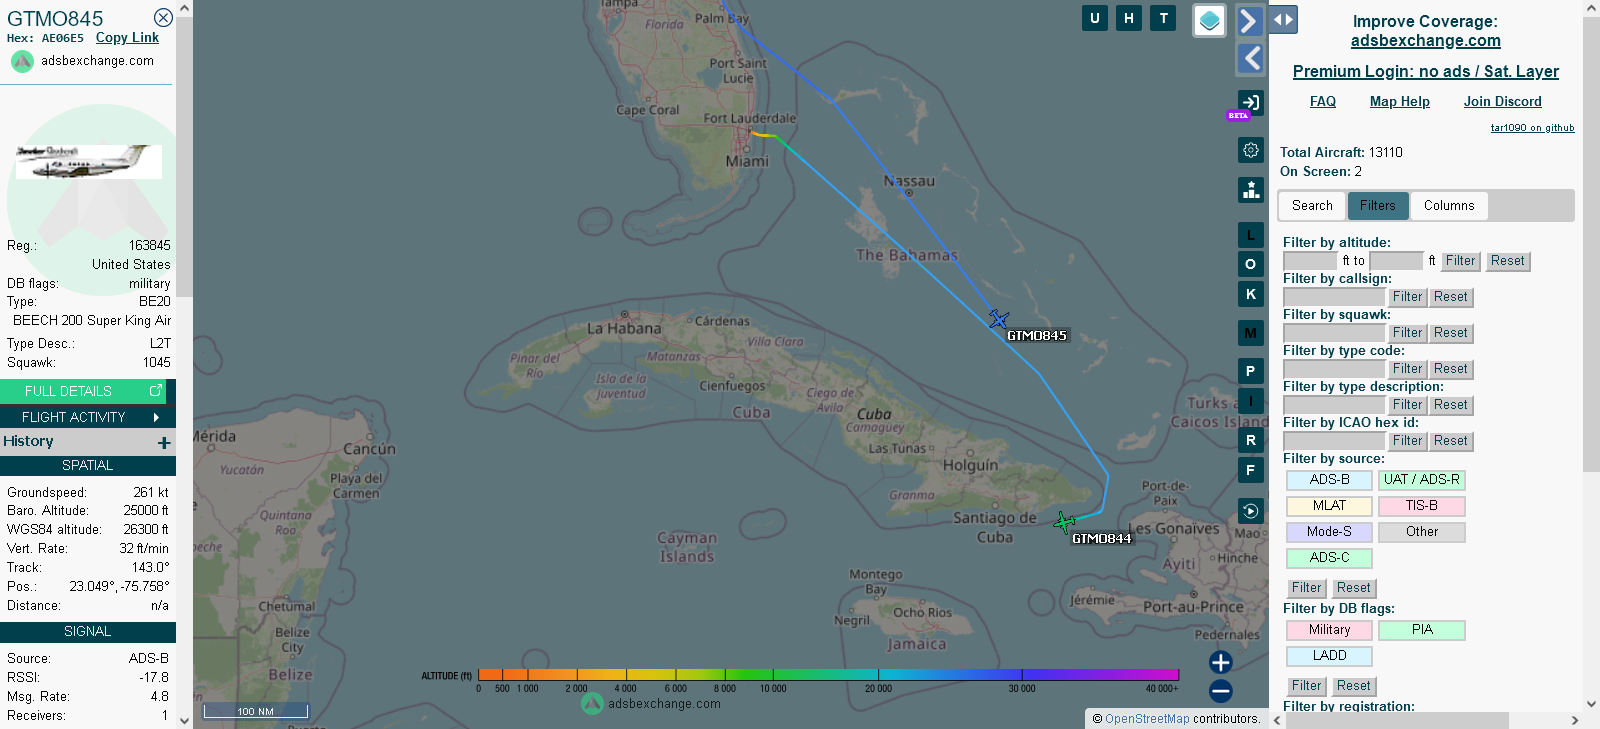Screen dimensions: 1600x729
Task: Toggle the sidebar expand arrows button
Action: 1283,19
